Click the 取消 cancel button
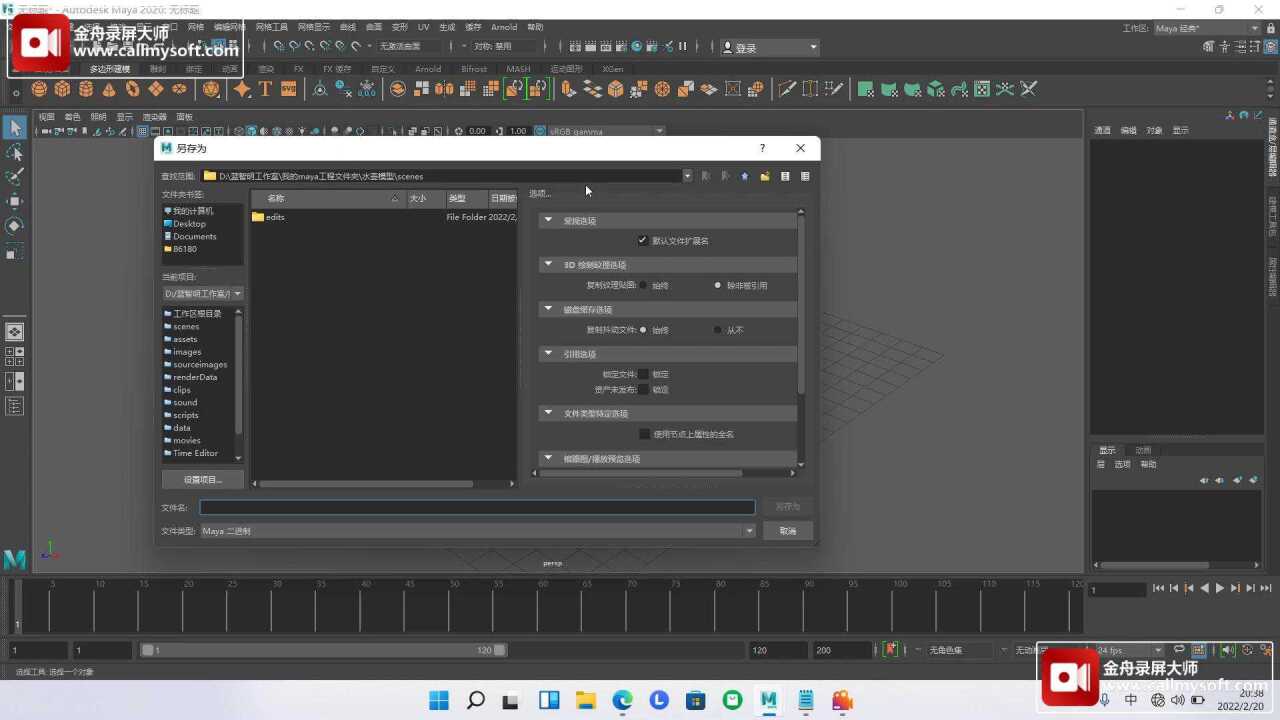1280x720 pixels. [x=788, y=531]
